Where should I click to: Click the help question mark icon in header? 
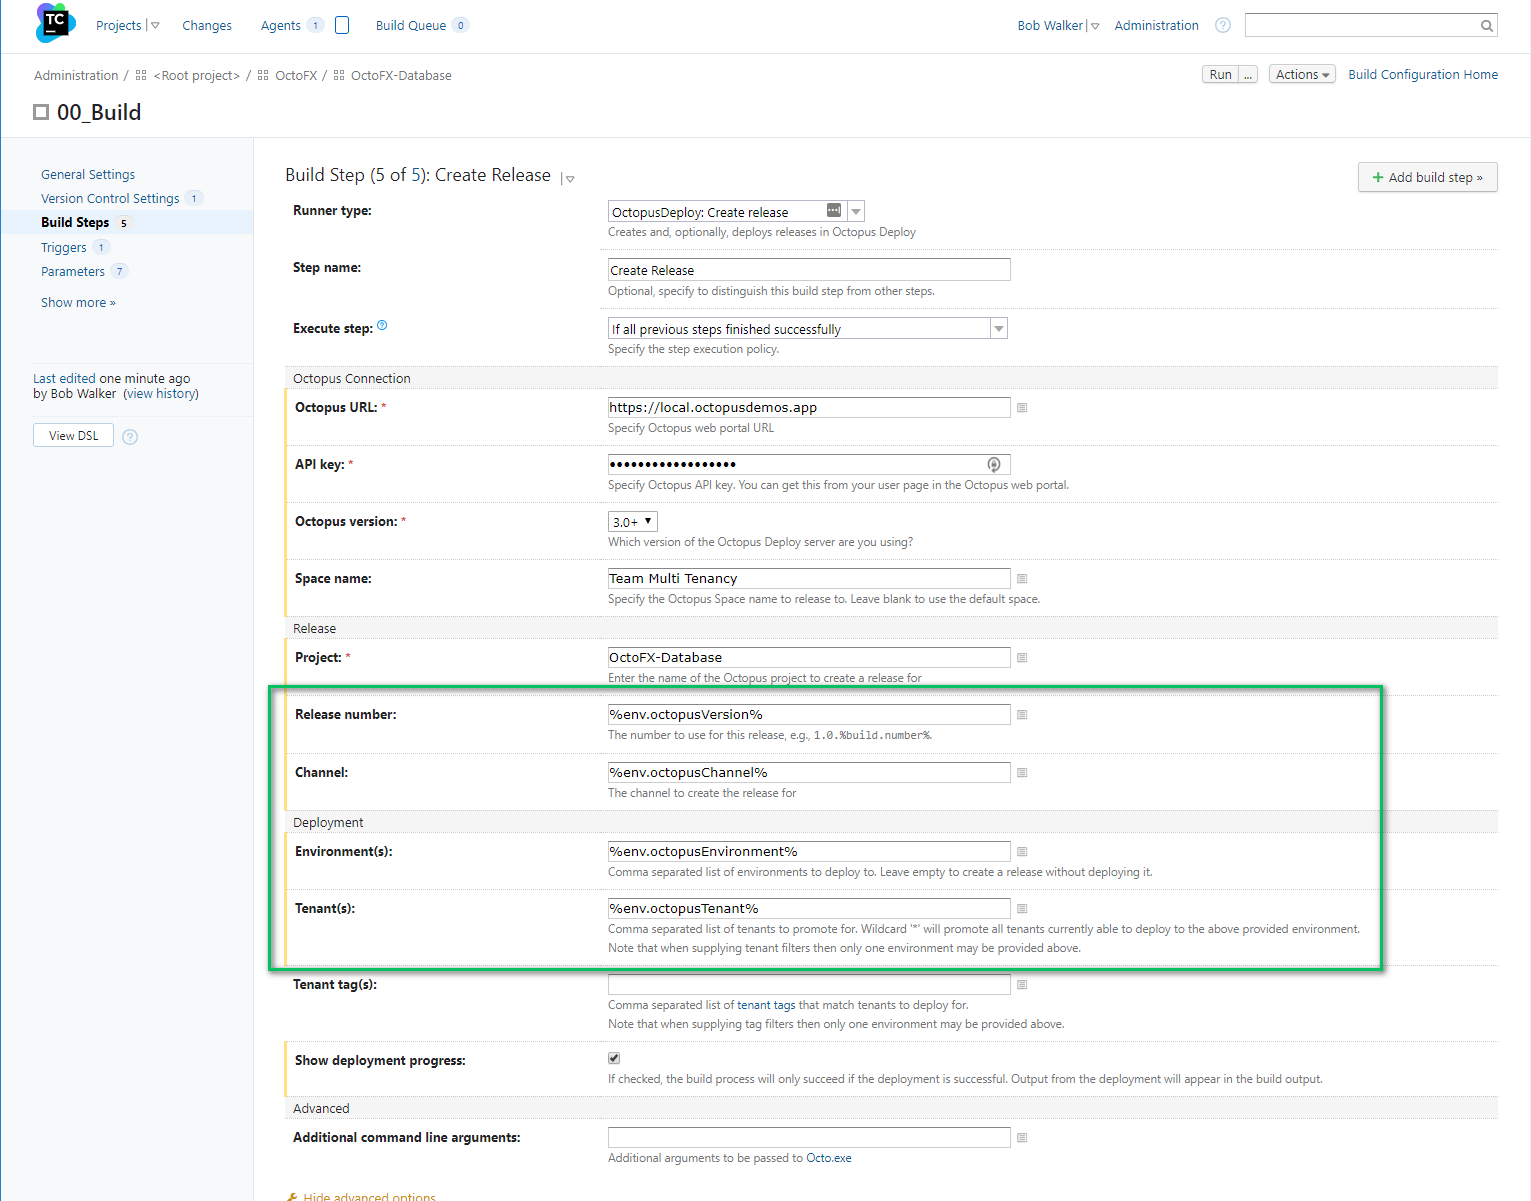[1222, 26]
